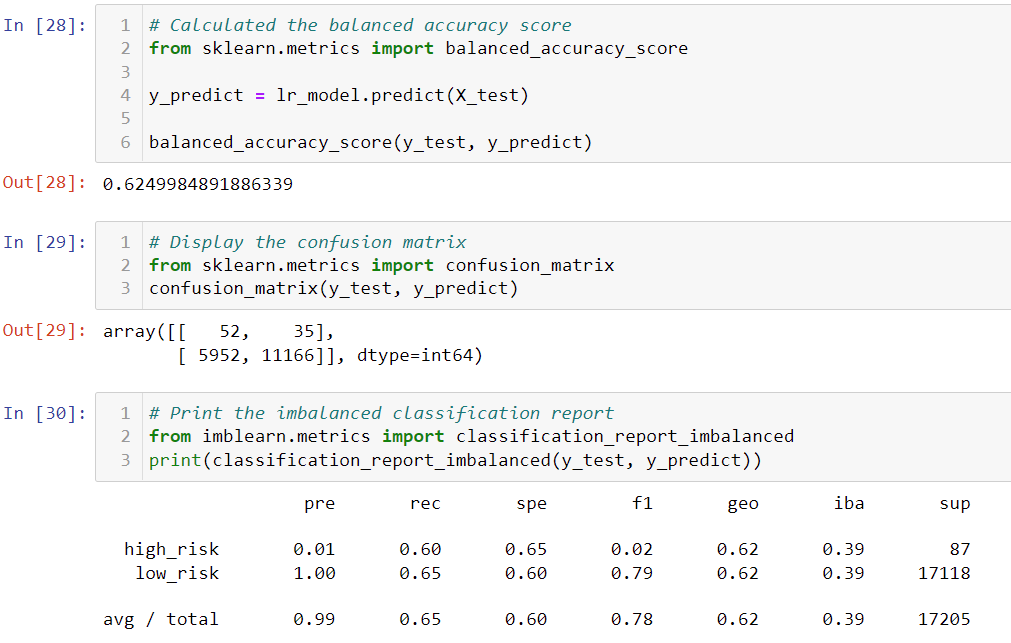
Task: Select the output value 0.6249984891886339
Action: 198,184
